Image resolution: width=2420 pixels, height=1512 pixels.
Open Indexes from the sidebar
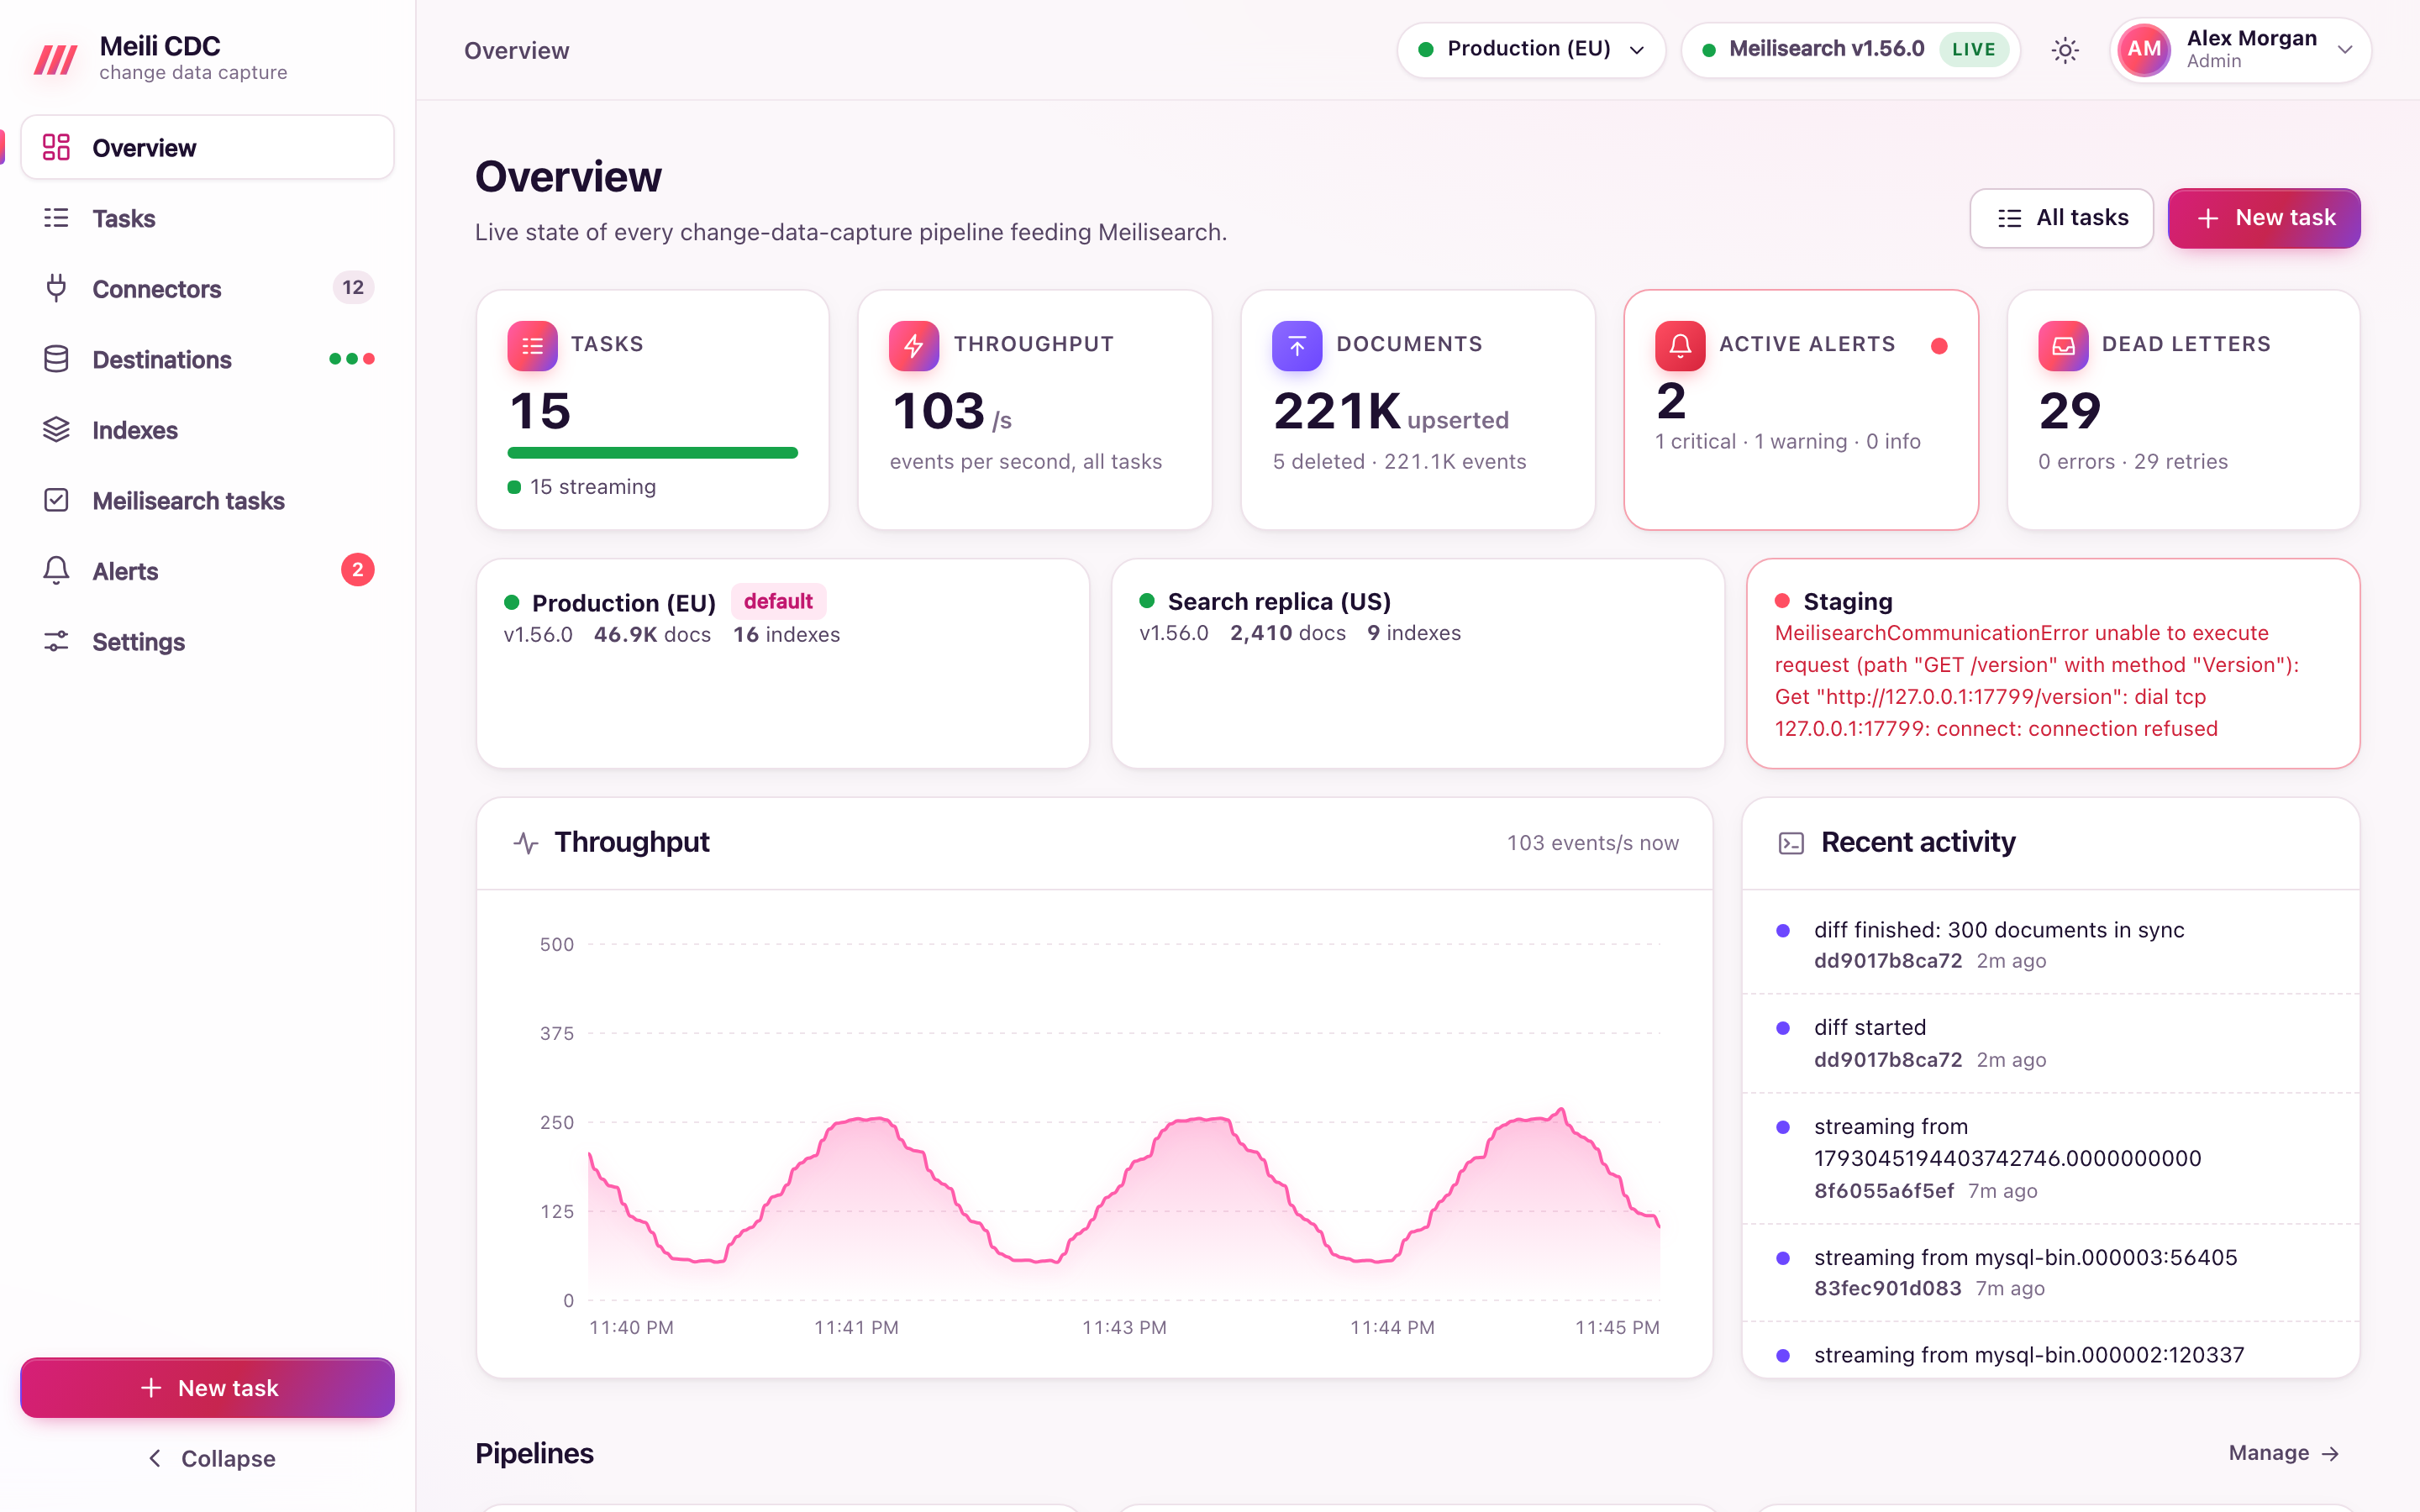[x=208, y=430]
